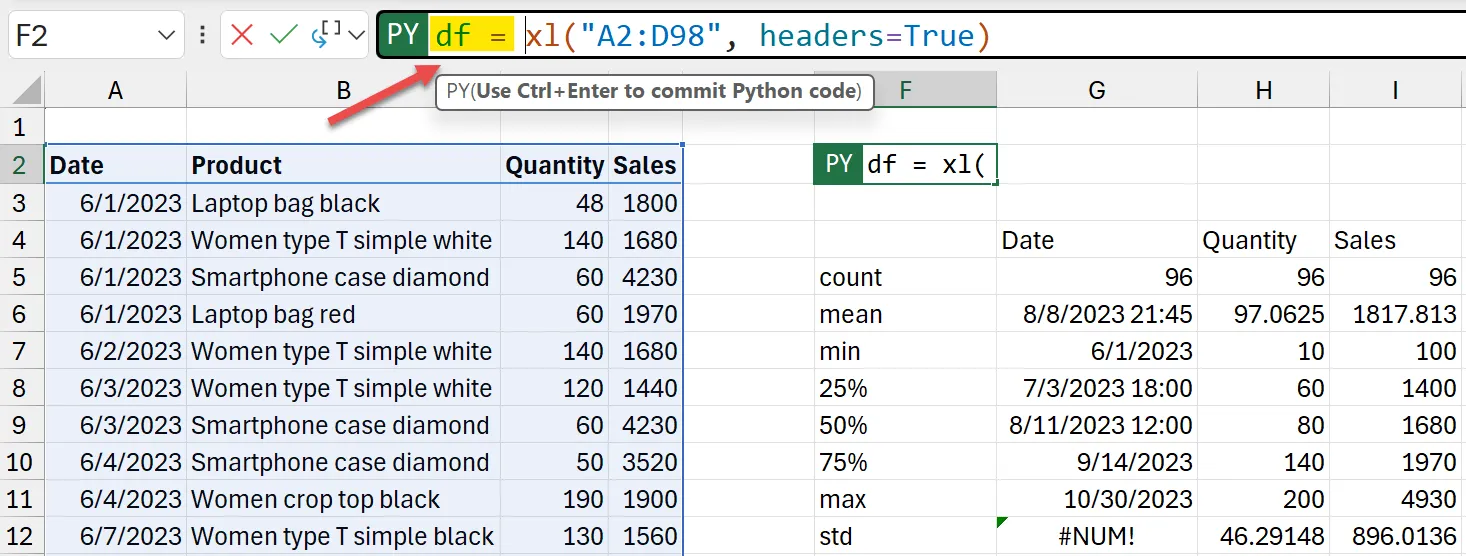Select column G header
Viewport: 1466px width, 556px height.
pyautogui.click(x=1097, y=91)
